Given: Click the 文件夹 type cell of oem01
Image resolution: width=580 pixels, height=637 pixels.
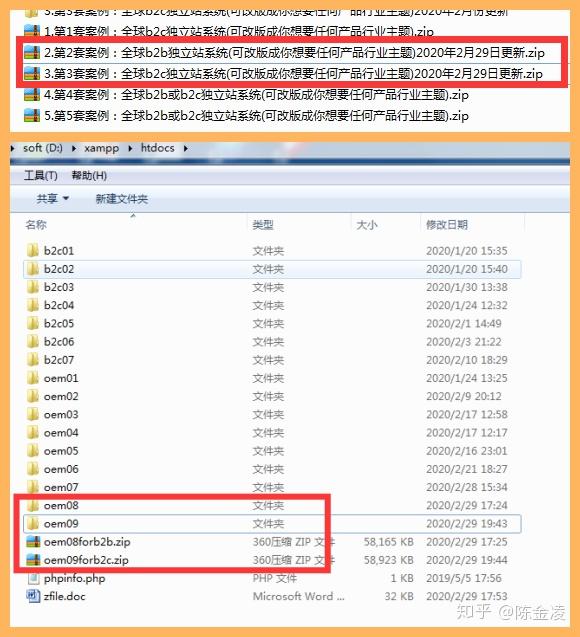Looking at the screenshot, I should pyautogui.click(x=268, y=378).
